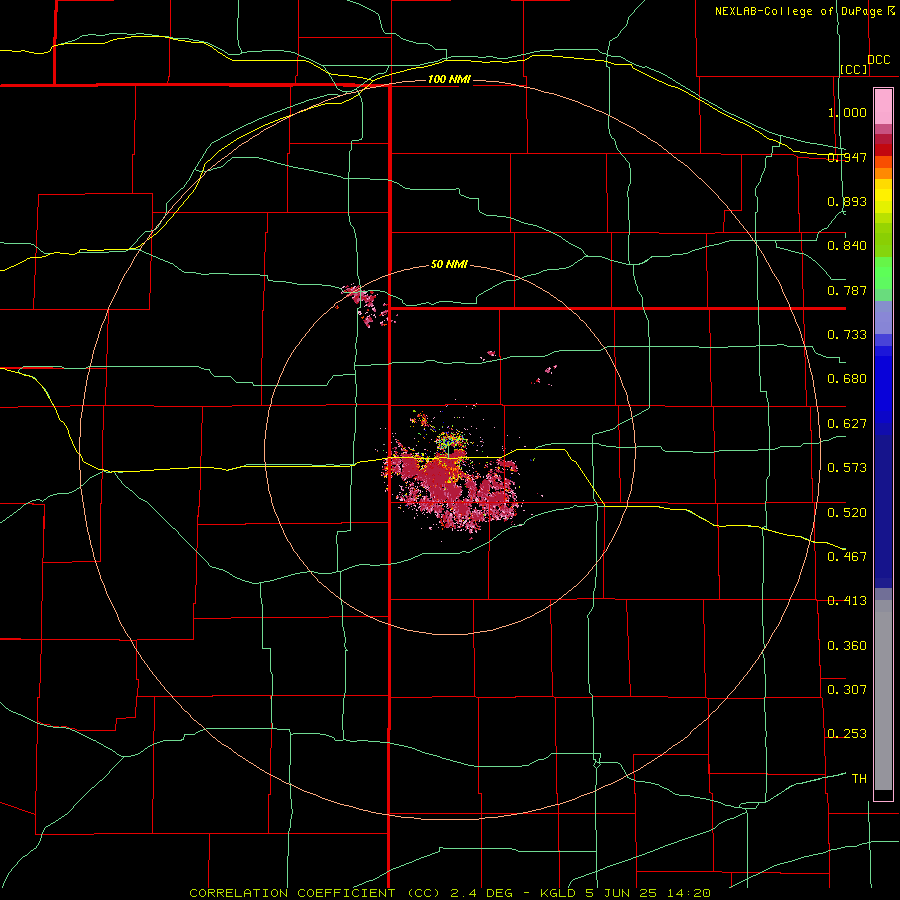Click the 0.947 legend value
Viewport: 900px width, 900px height.
[847, 157]
